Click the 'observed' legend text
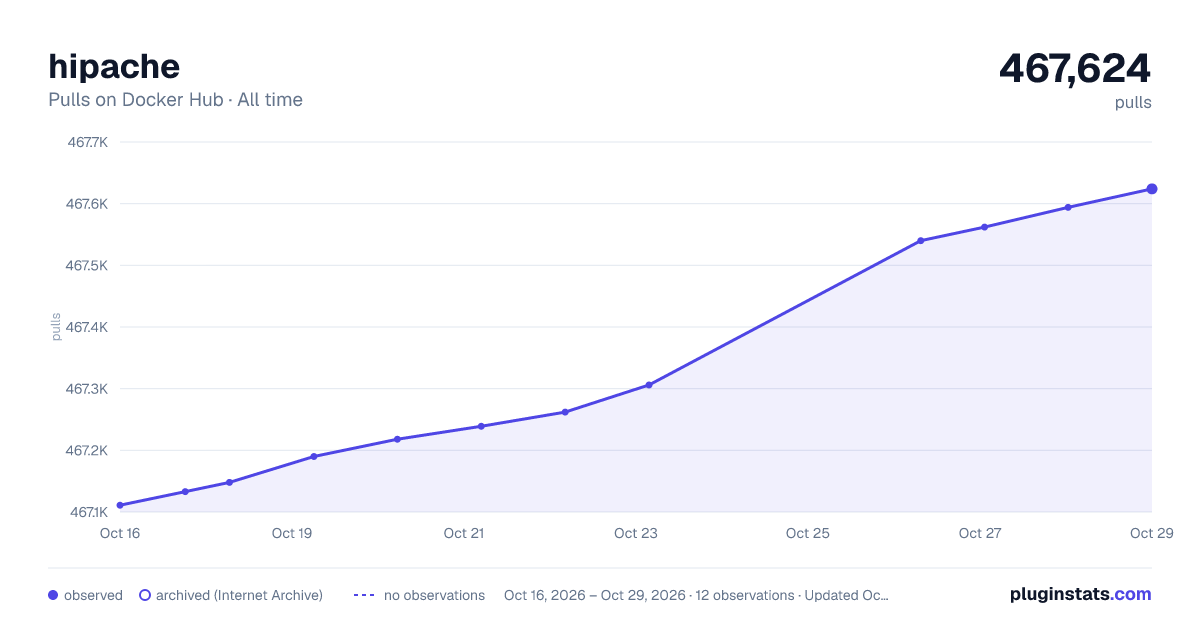This screenshot has width=1200, height=630. tap(93, 595)
